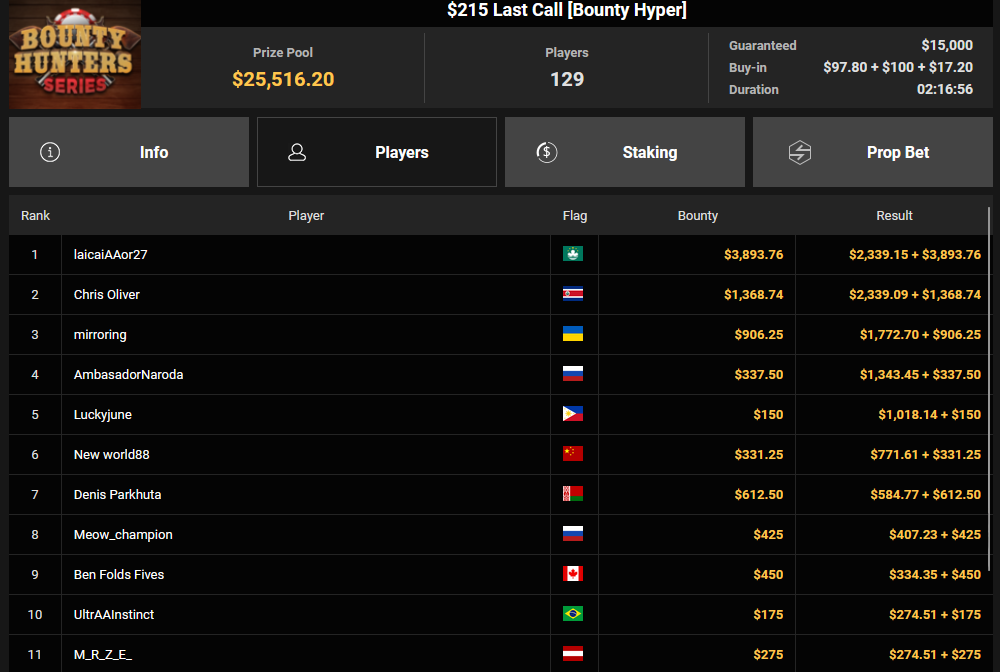Image resolution: width=1000 pixels, height=672 pixels.
Task: Click the Result column header
Action: click(894, 215)
